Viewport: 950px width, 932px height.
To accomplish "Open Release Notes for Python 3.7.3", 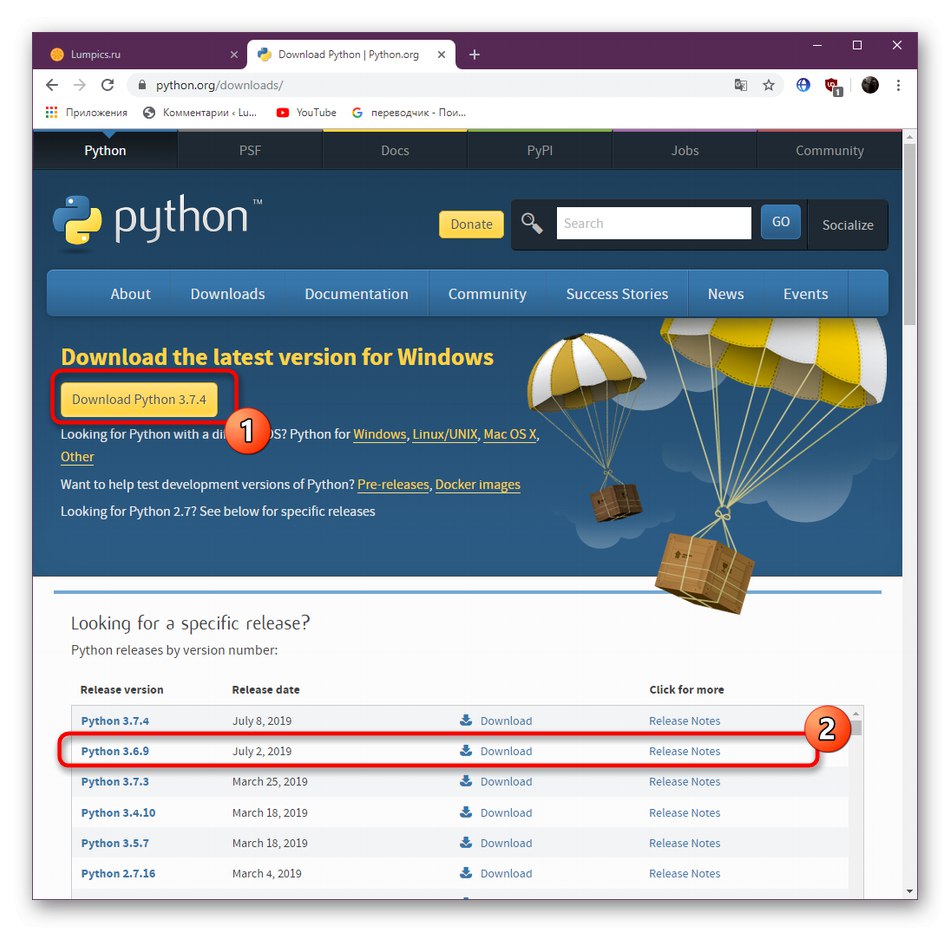I will coord(685,782).
